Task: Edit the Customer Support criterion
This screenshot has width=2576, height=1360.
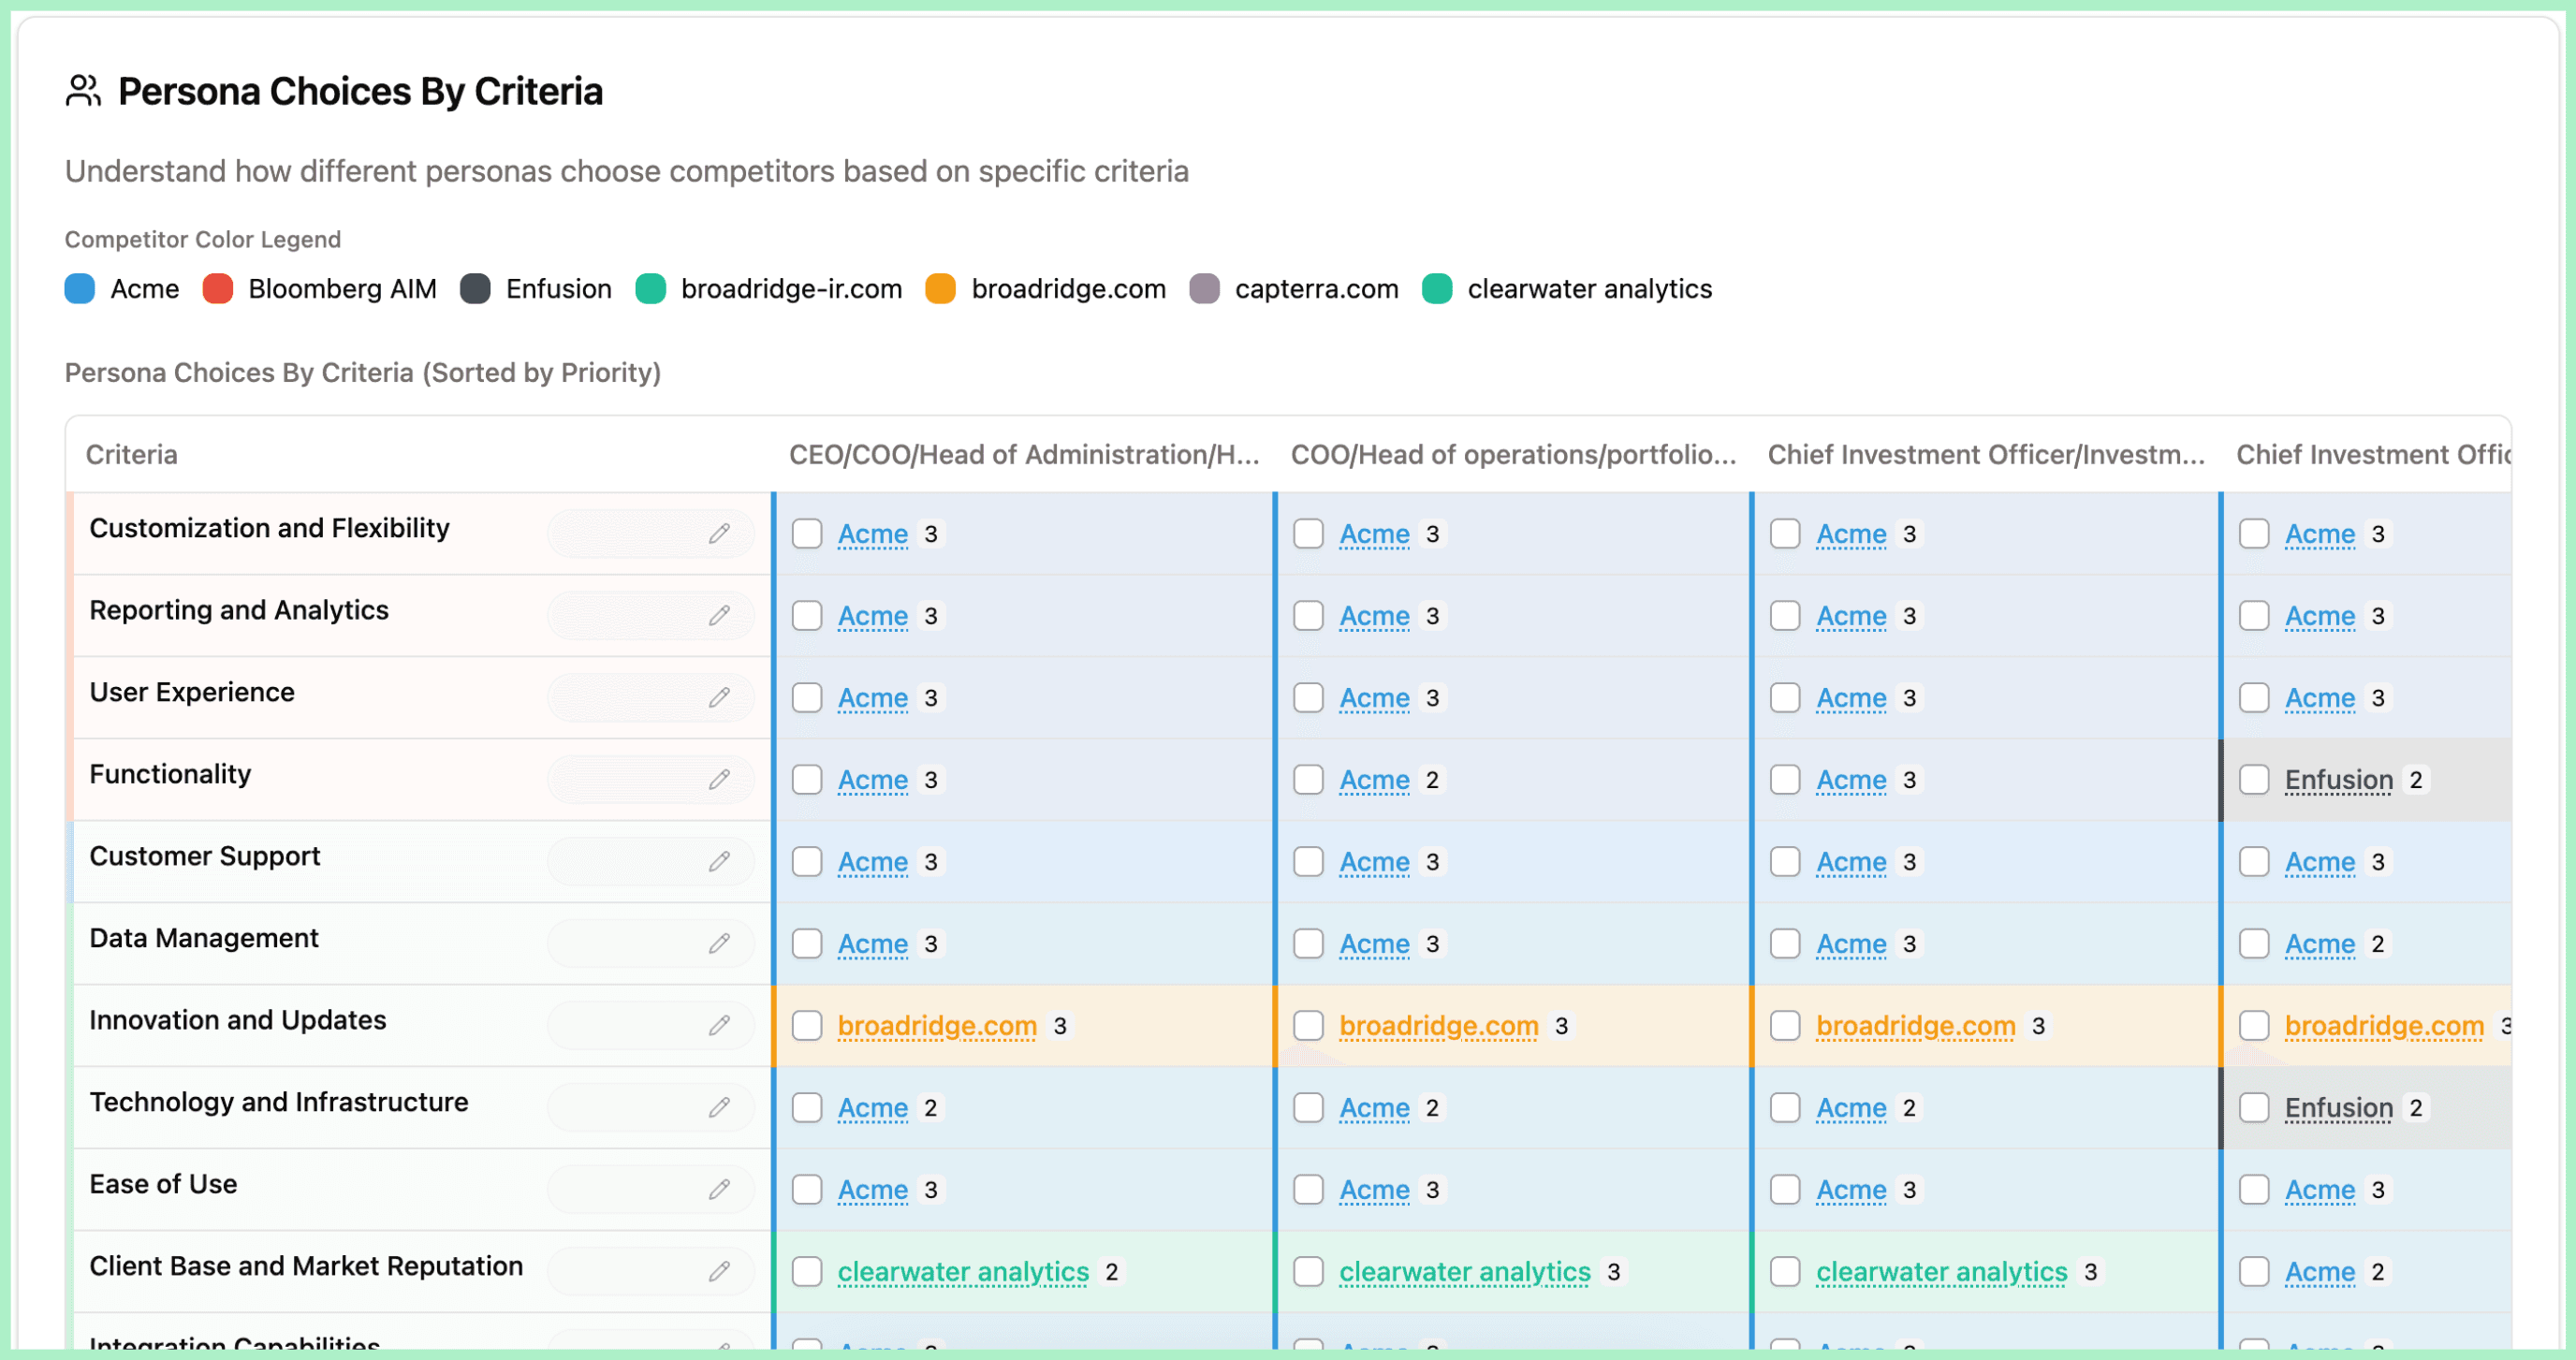Action: pos(719,861)
